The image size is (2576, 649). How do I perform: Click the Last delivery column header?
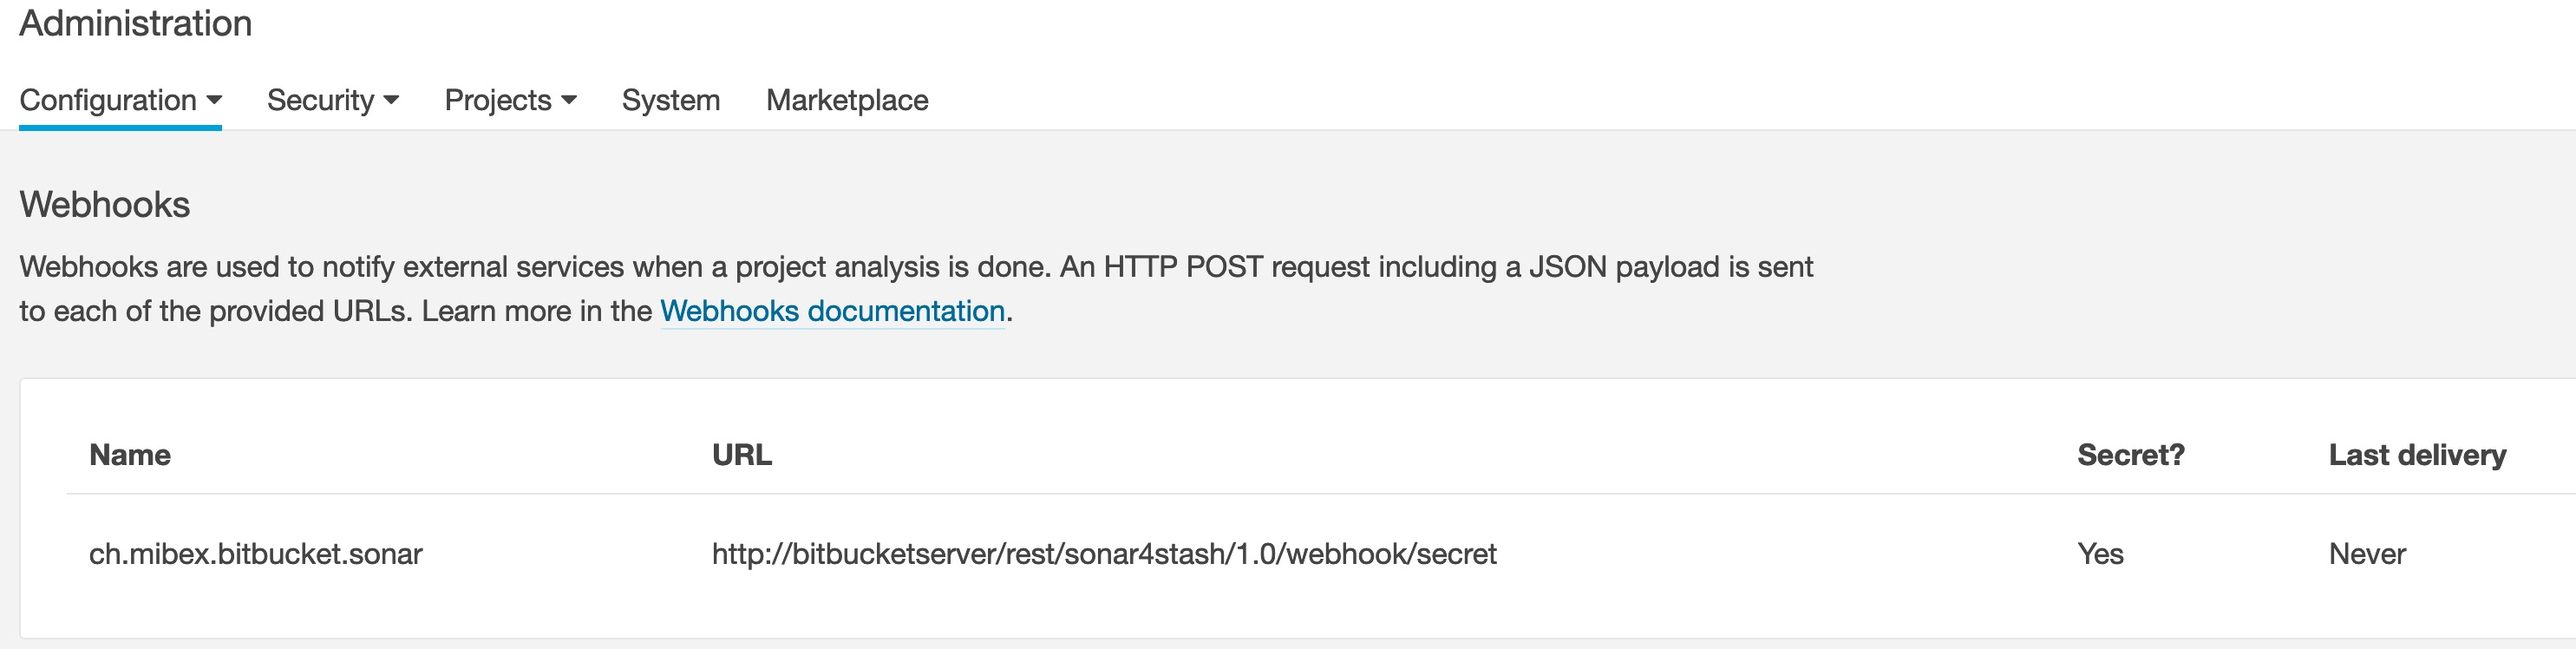pos(2416,455)
